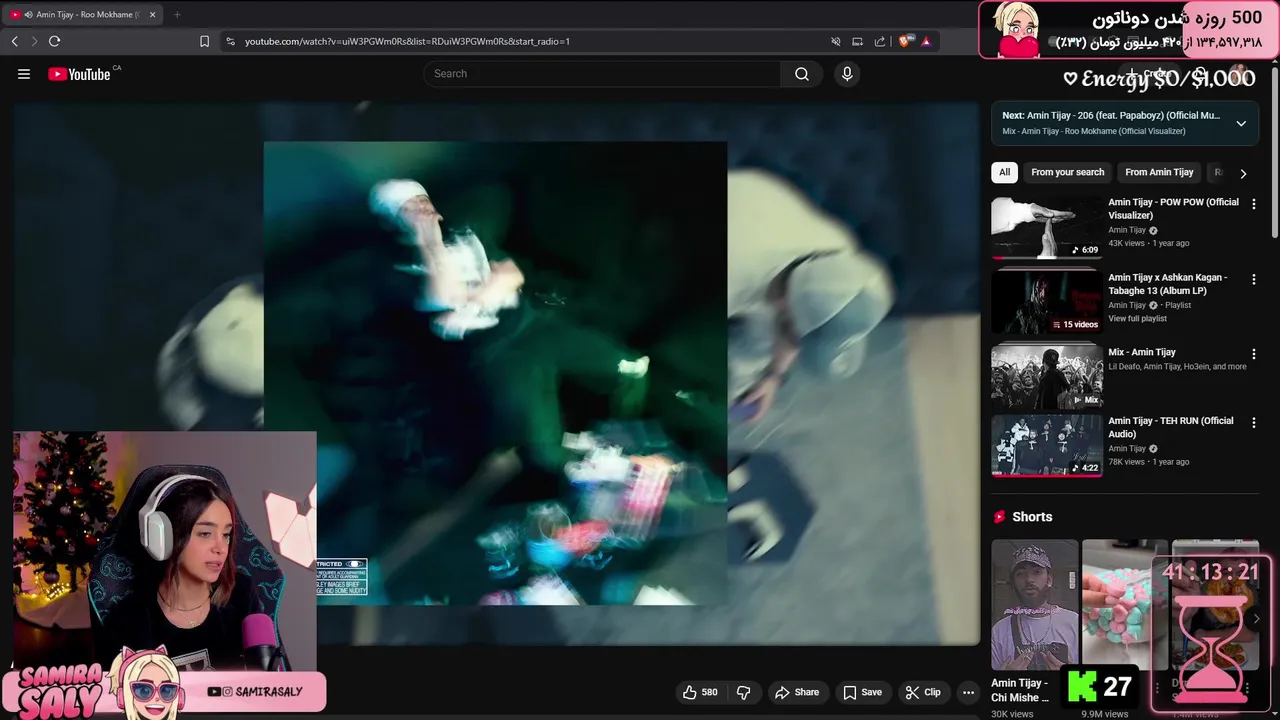Viewport: 1280px width, 720px height.
Task: Open options for TEH RUN video
Action: point(1253,423)
